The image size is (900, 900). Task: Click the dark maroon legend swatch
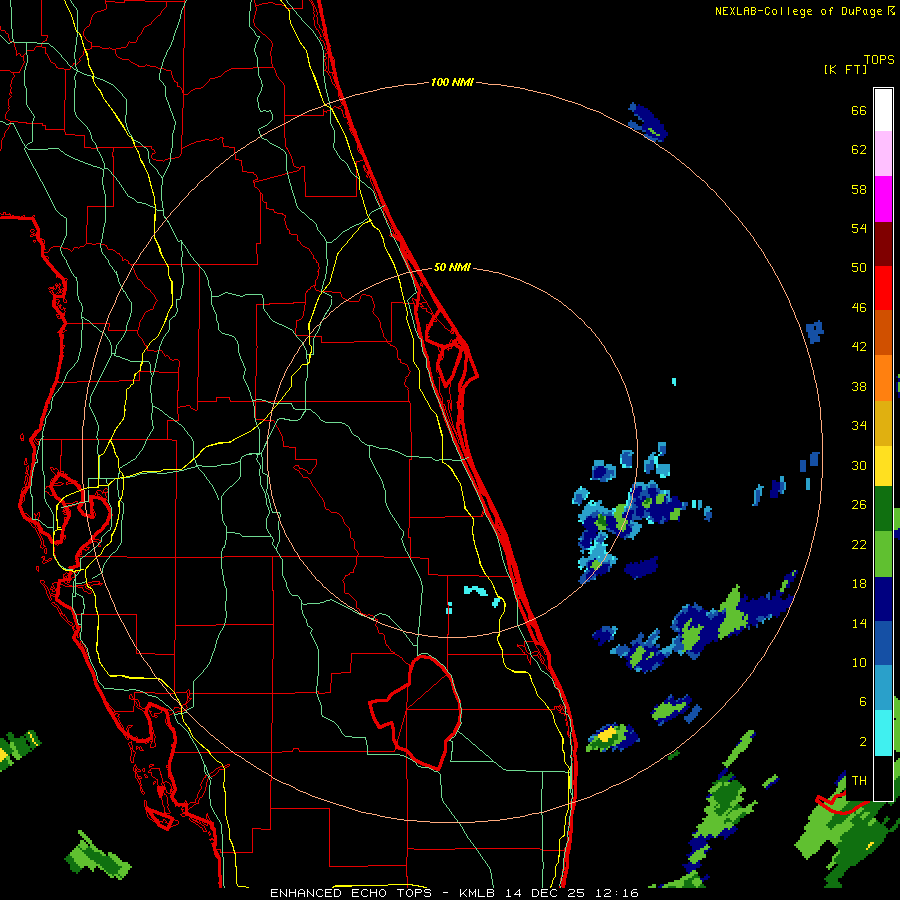coord(883,243)
